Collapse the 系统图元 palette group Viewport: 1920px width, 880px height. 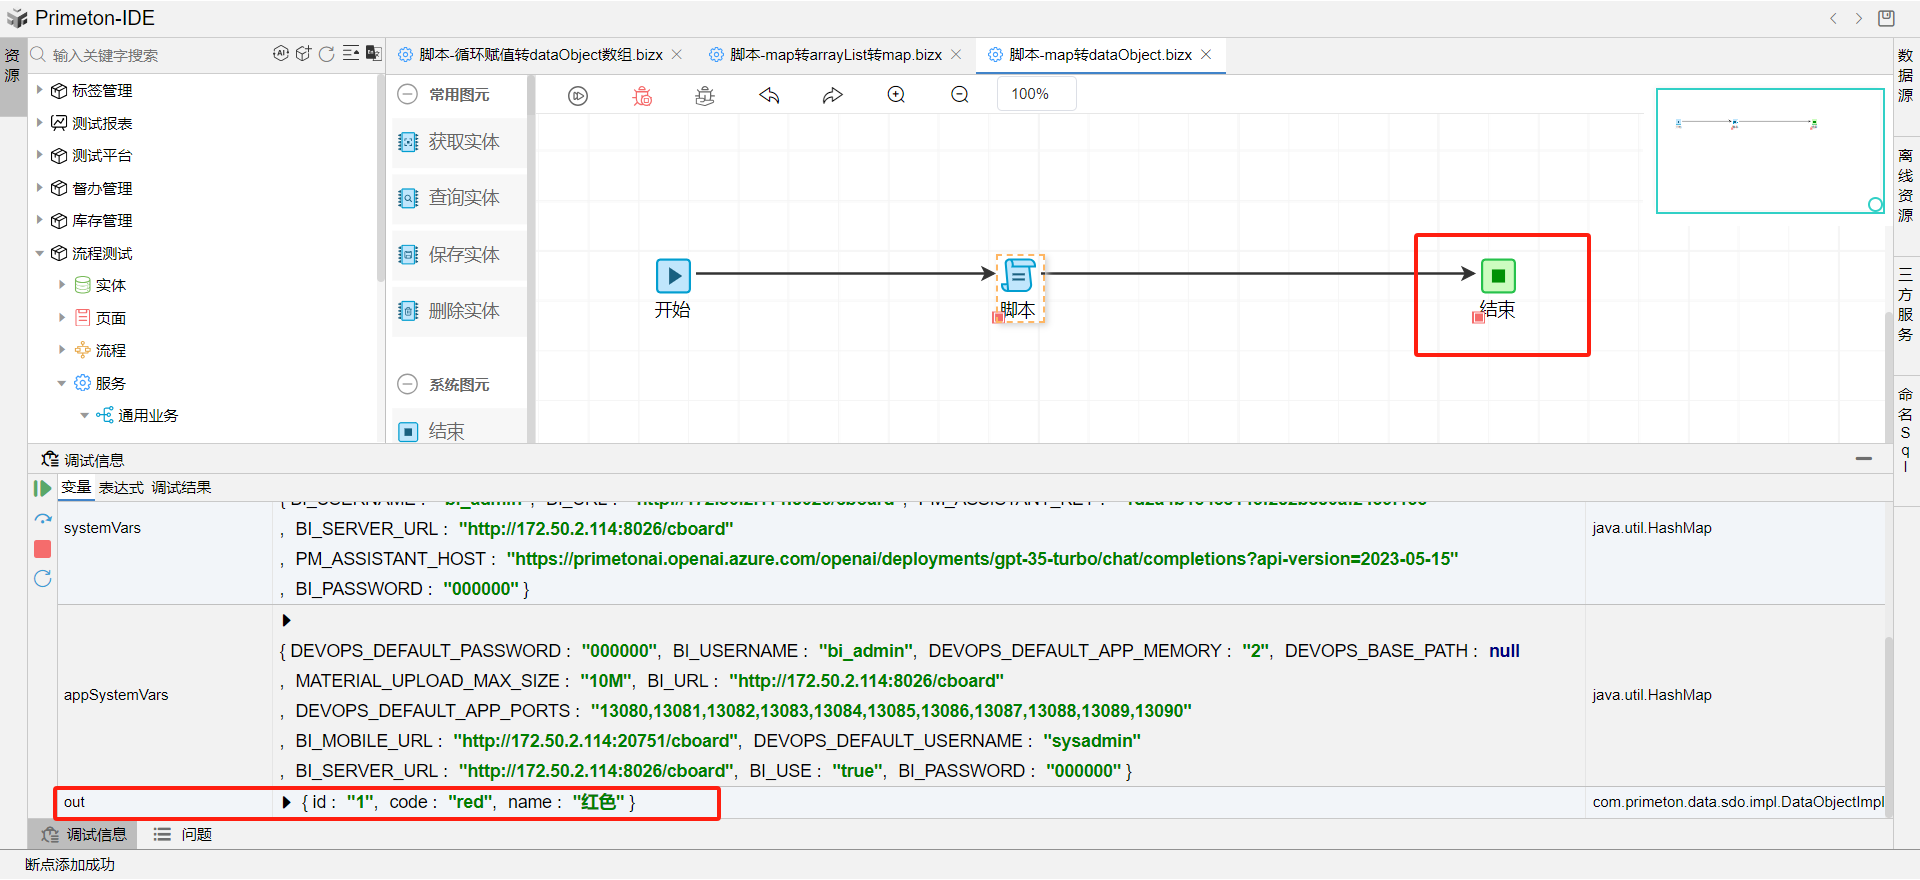click(x=408, y=384)
